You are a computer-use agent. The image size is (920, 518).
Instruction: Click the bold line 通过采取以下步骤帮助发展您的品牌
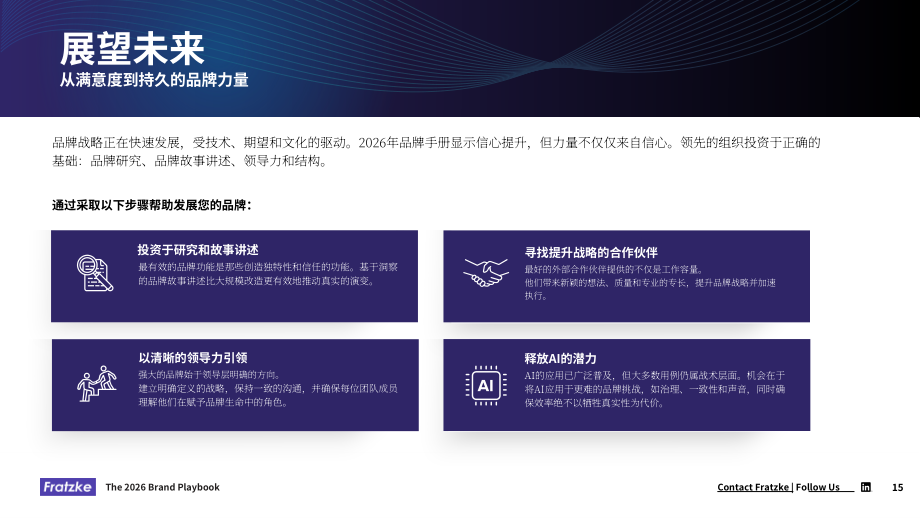coord(151,205)
